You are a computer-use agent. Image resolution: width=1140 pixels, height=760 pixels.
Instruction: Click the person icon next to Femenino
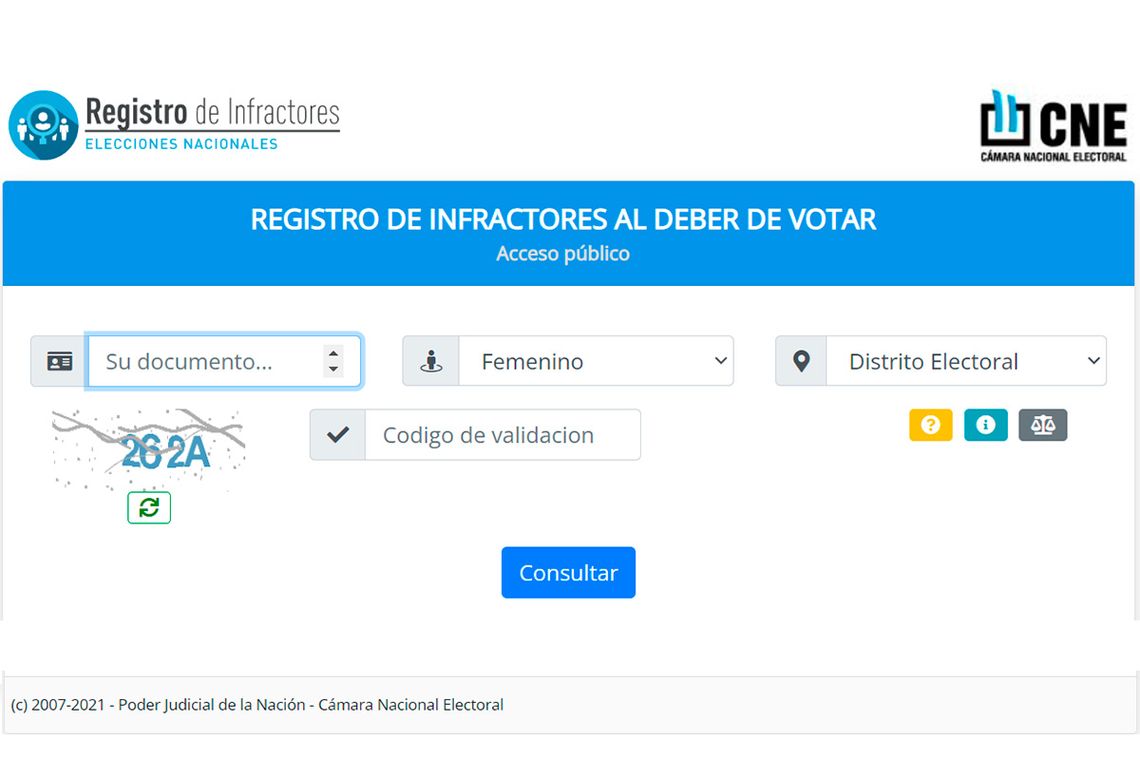click(x=431, y=361)
